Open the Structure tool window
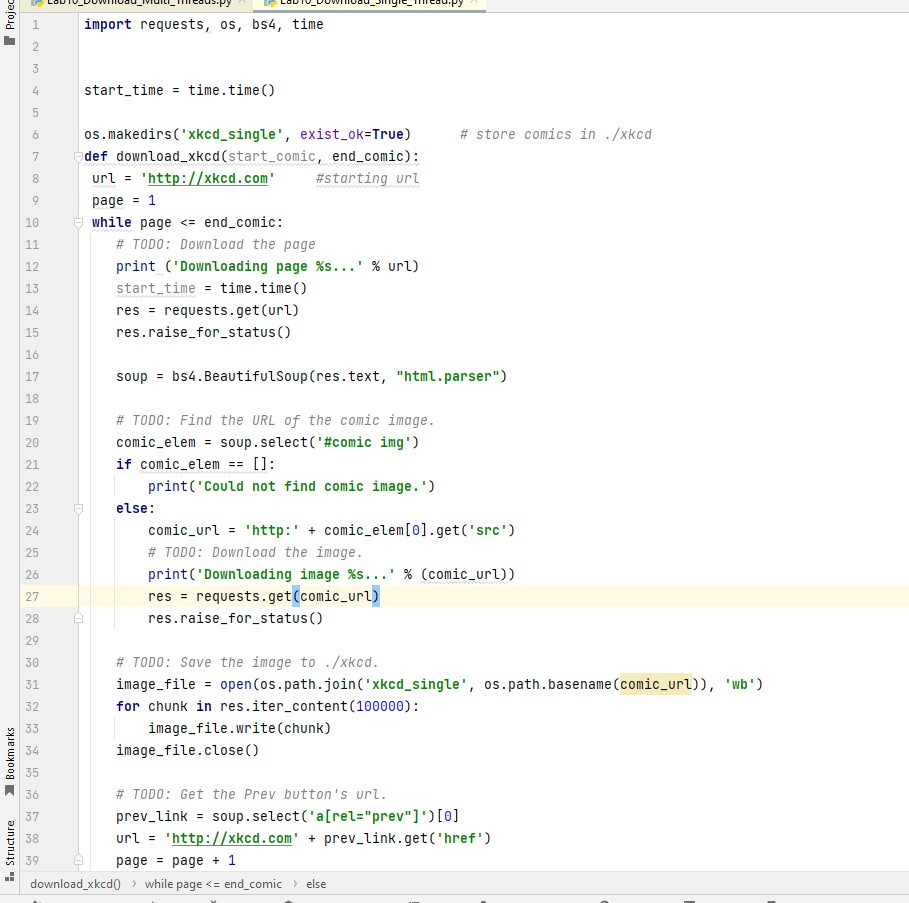The height and width of the screenshot is (903, 909). (x=9, y=850)
